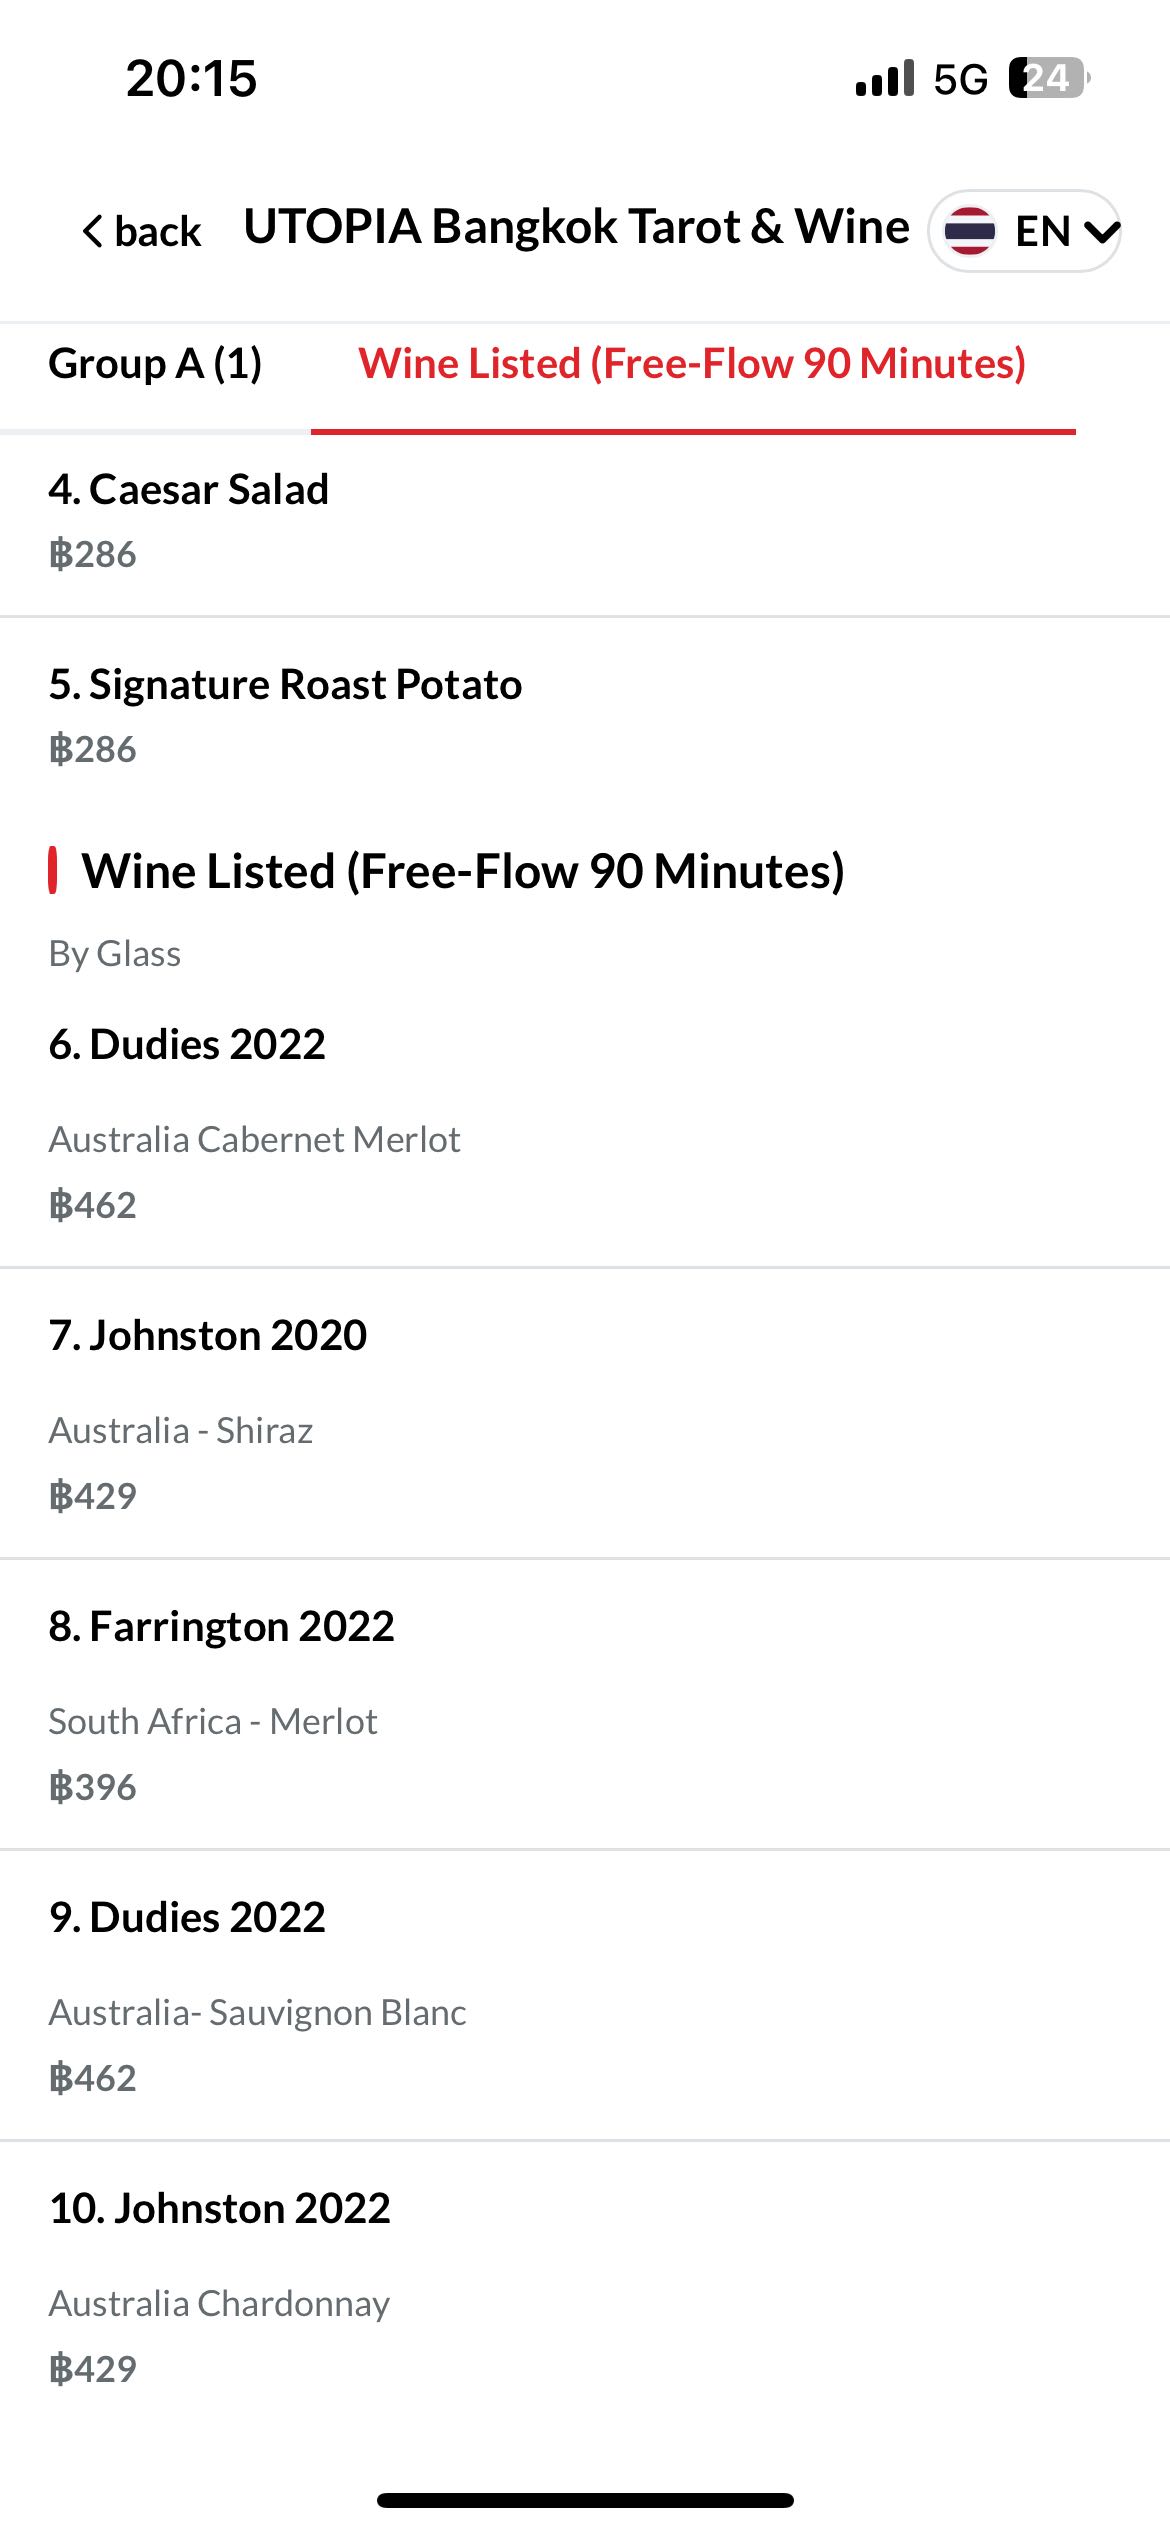Screen dimensions: 1170x2532
Task: Select the Signature Roast Potato item
Action: pos(285,685)
